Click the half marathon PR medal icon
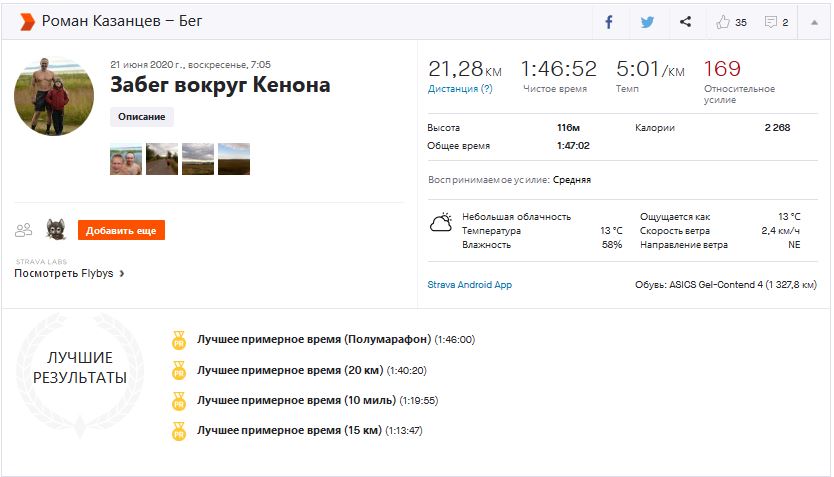Screen dimensions: 834x477 [x=179, y=339]
